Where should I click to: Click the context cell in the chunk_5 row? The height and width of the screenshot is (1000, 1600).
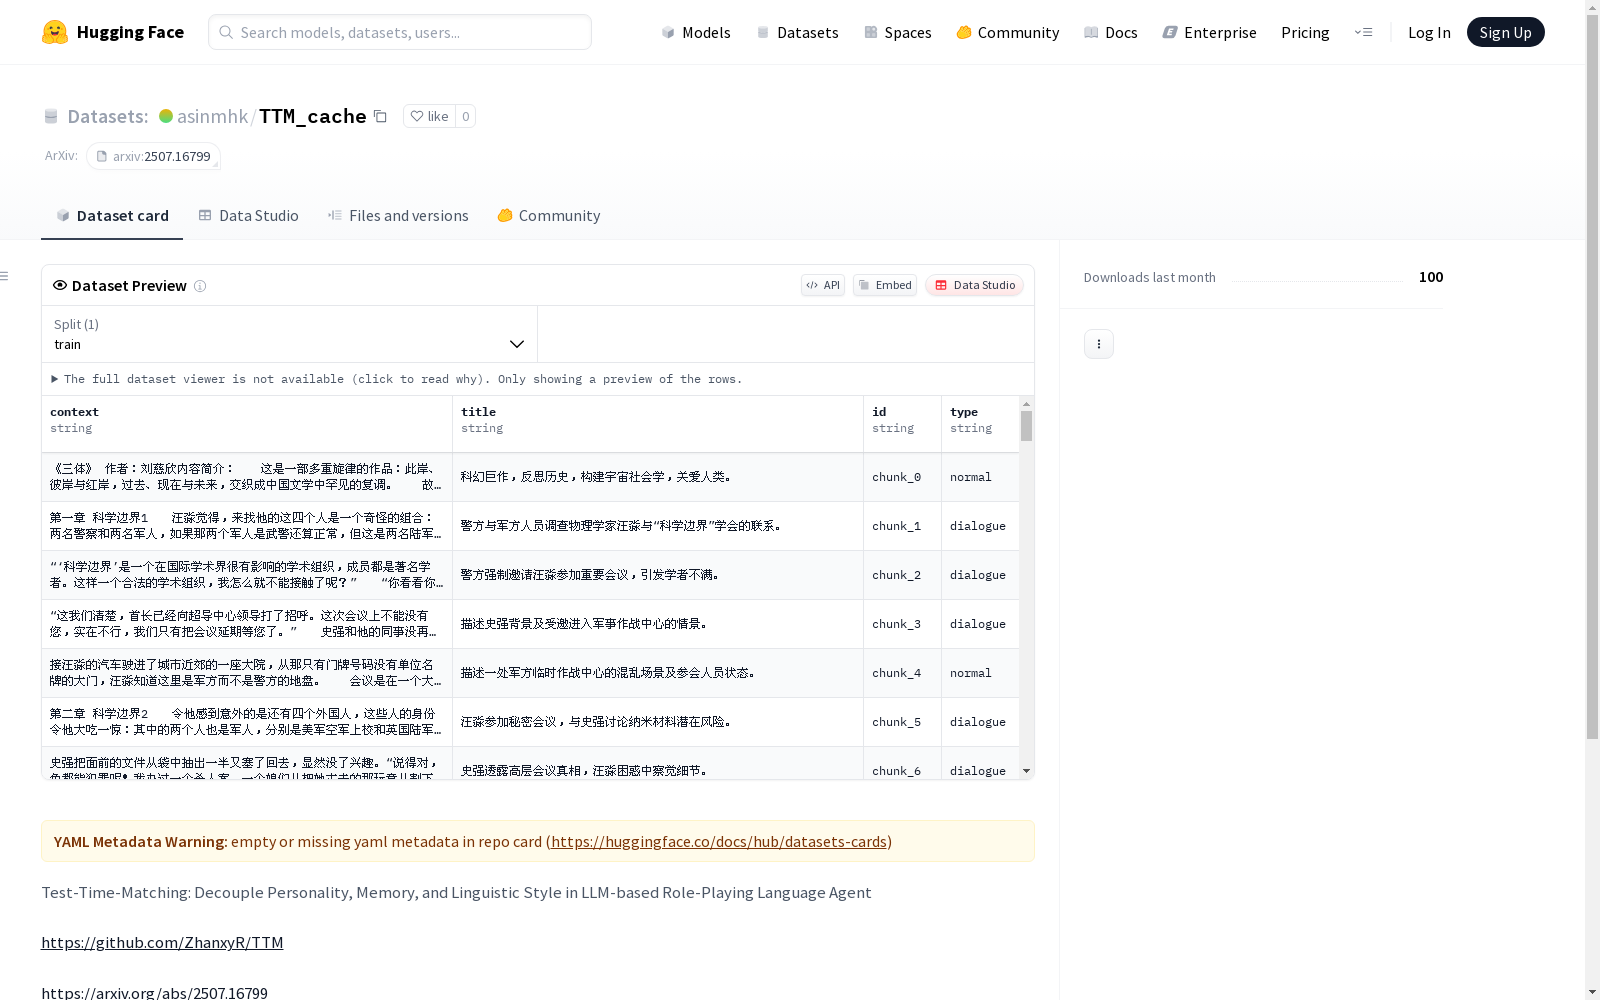click(x=247, y=722)
